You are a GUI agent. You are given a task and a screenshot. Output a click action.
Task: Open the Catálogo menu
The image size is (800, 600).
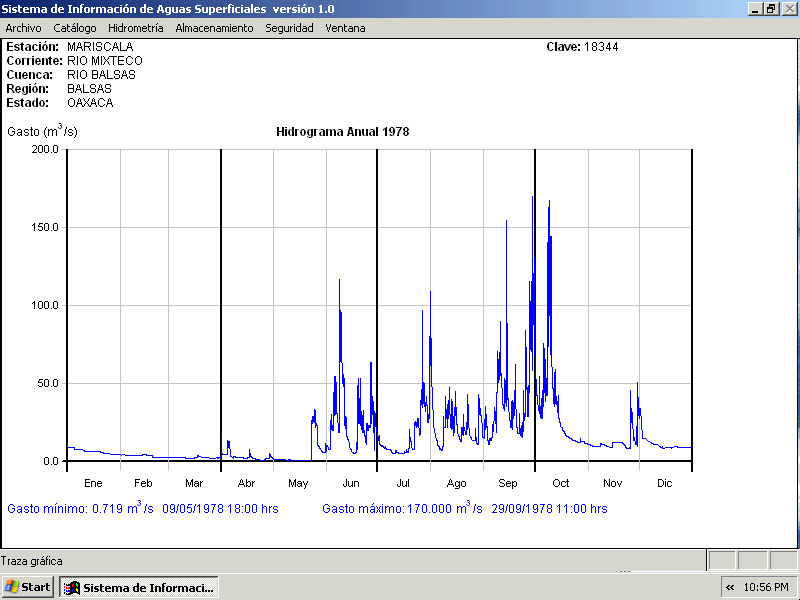[75, 28]
